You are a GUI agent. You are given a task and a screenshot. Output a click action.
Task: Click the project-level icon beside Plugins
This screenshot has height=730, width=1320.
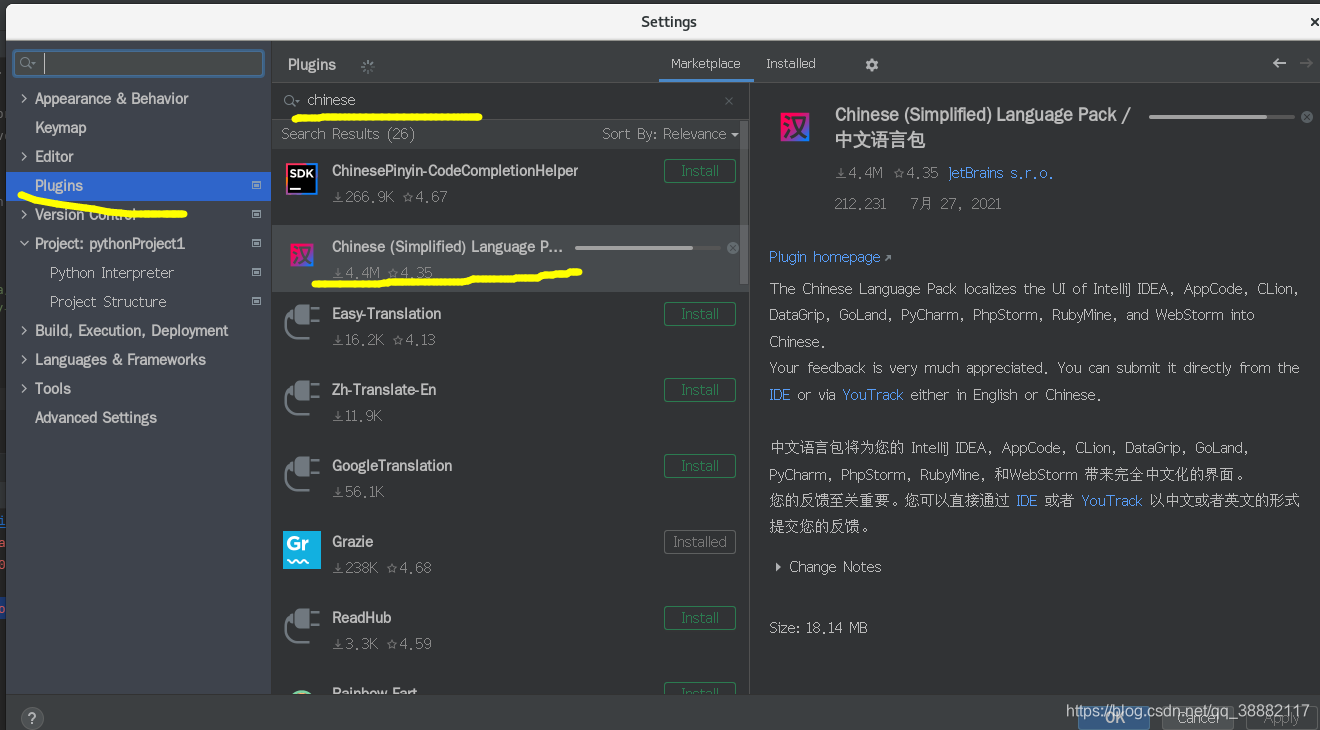256,185
